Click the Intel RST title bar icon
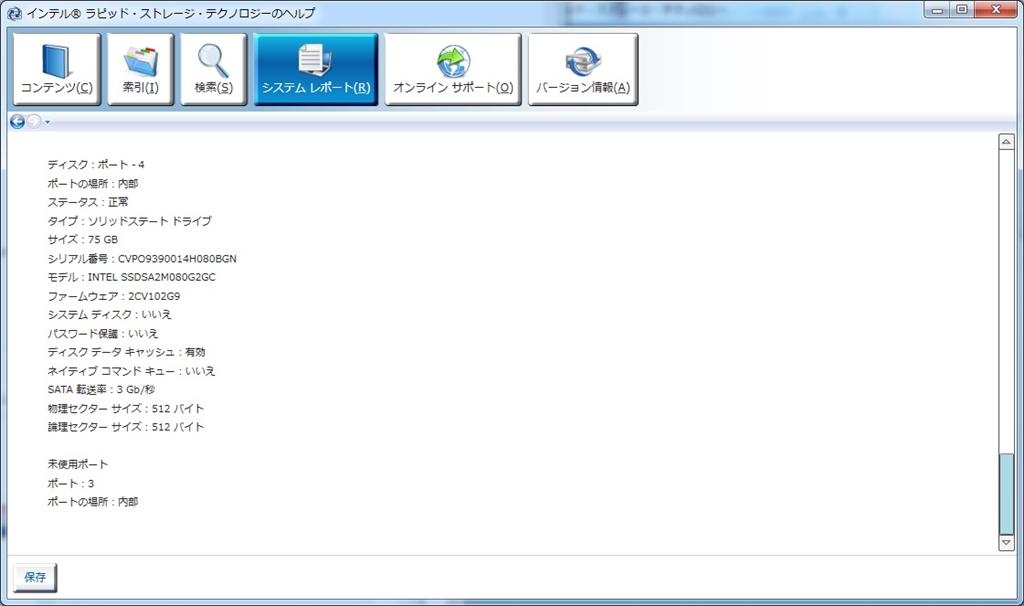 click(x=14, y=13)
